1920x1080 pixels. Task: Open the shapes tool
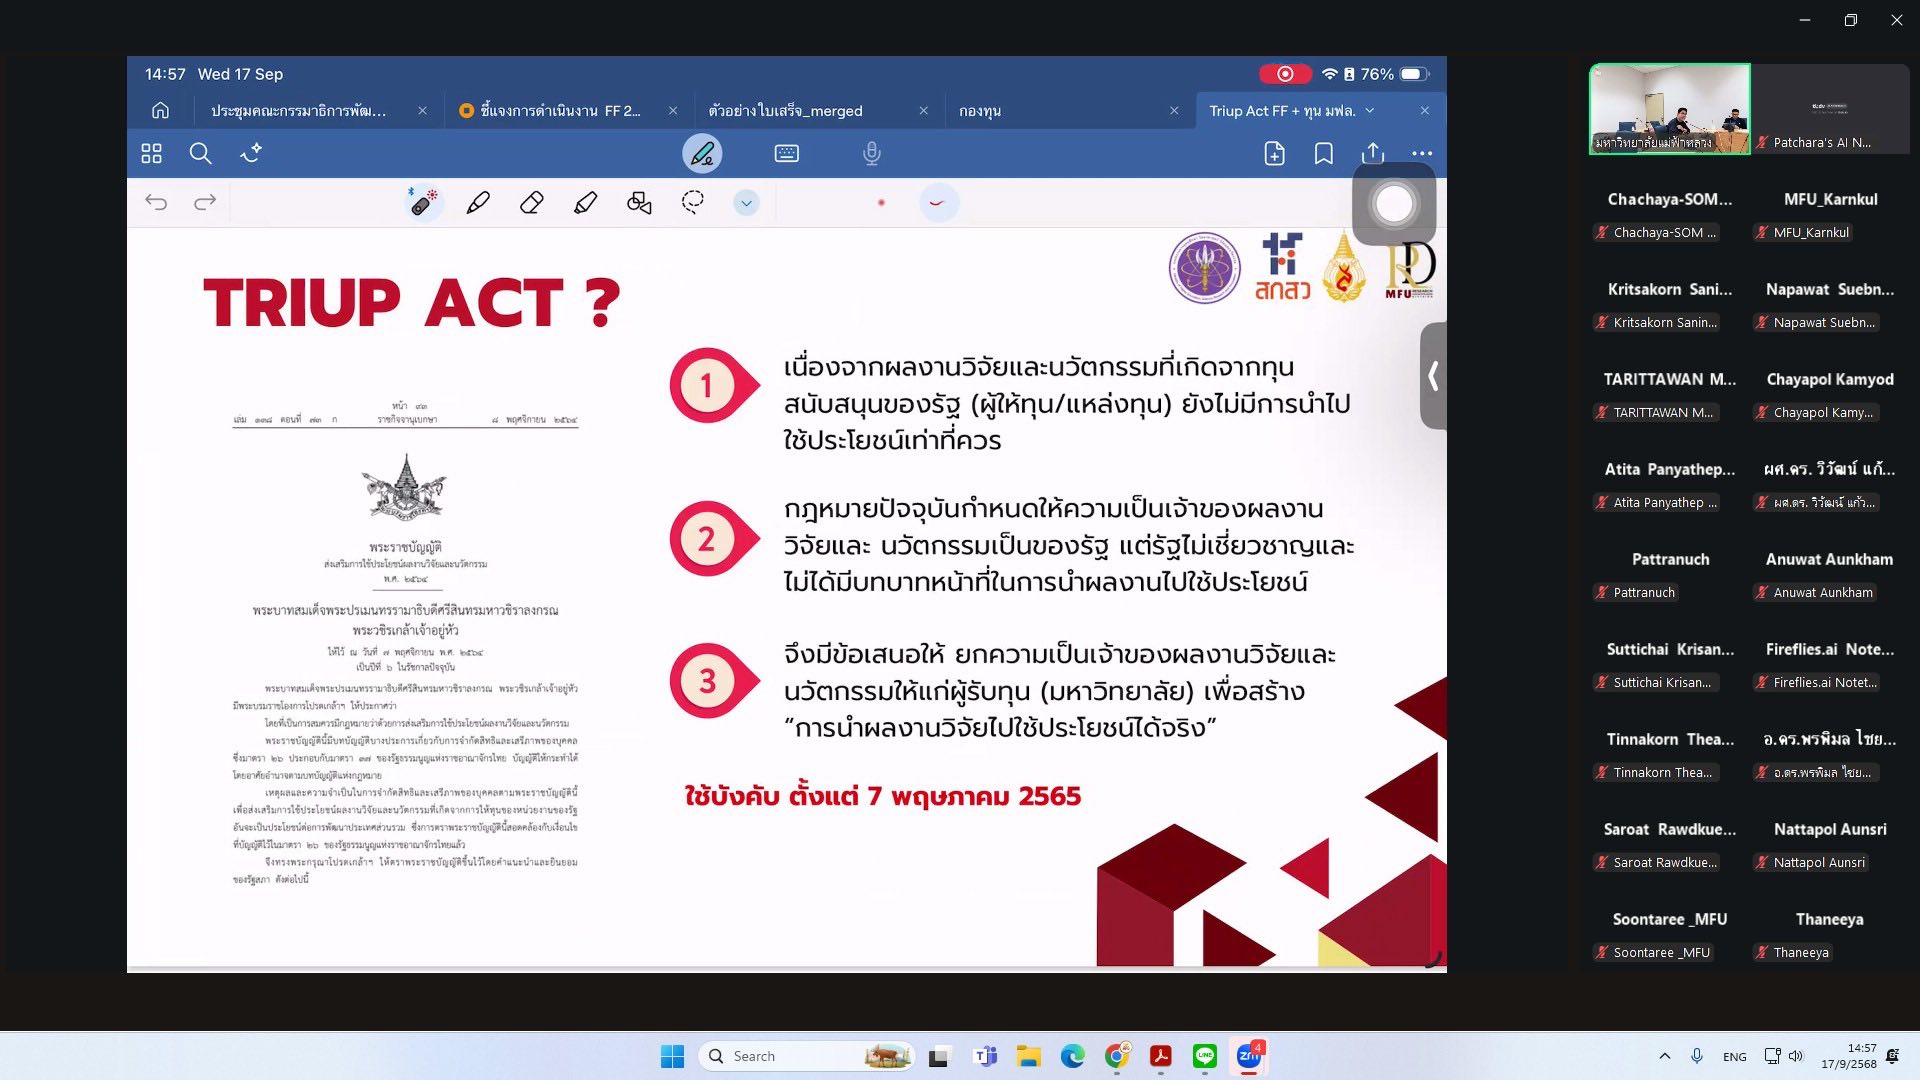[639, 203]
